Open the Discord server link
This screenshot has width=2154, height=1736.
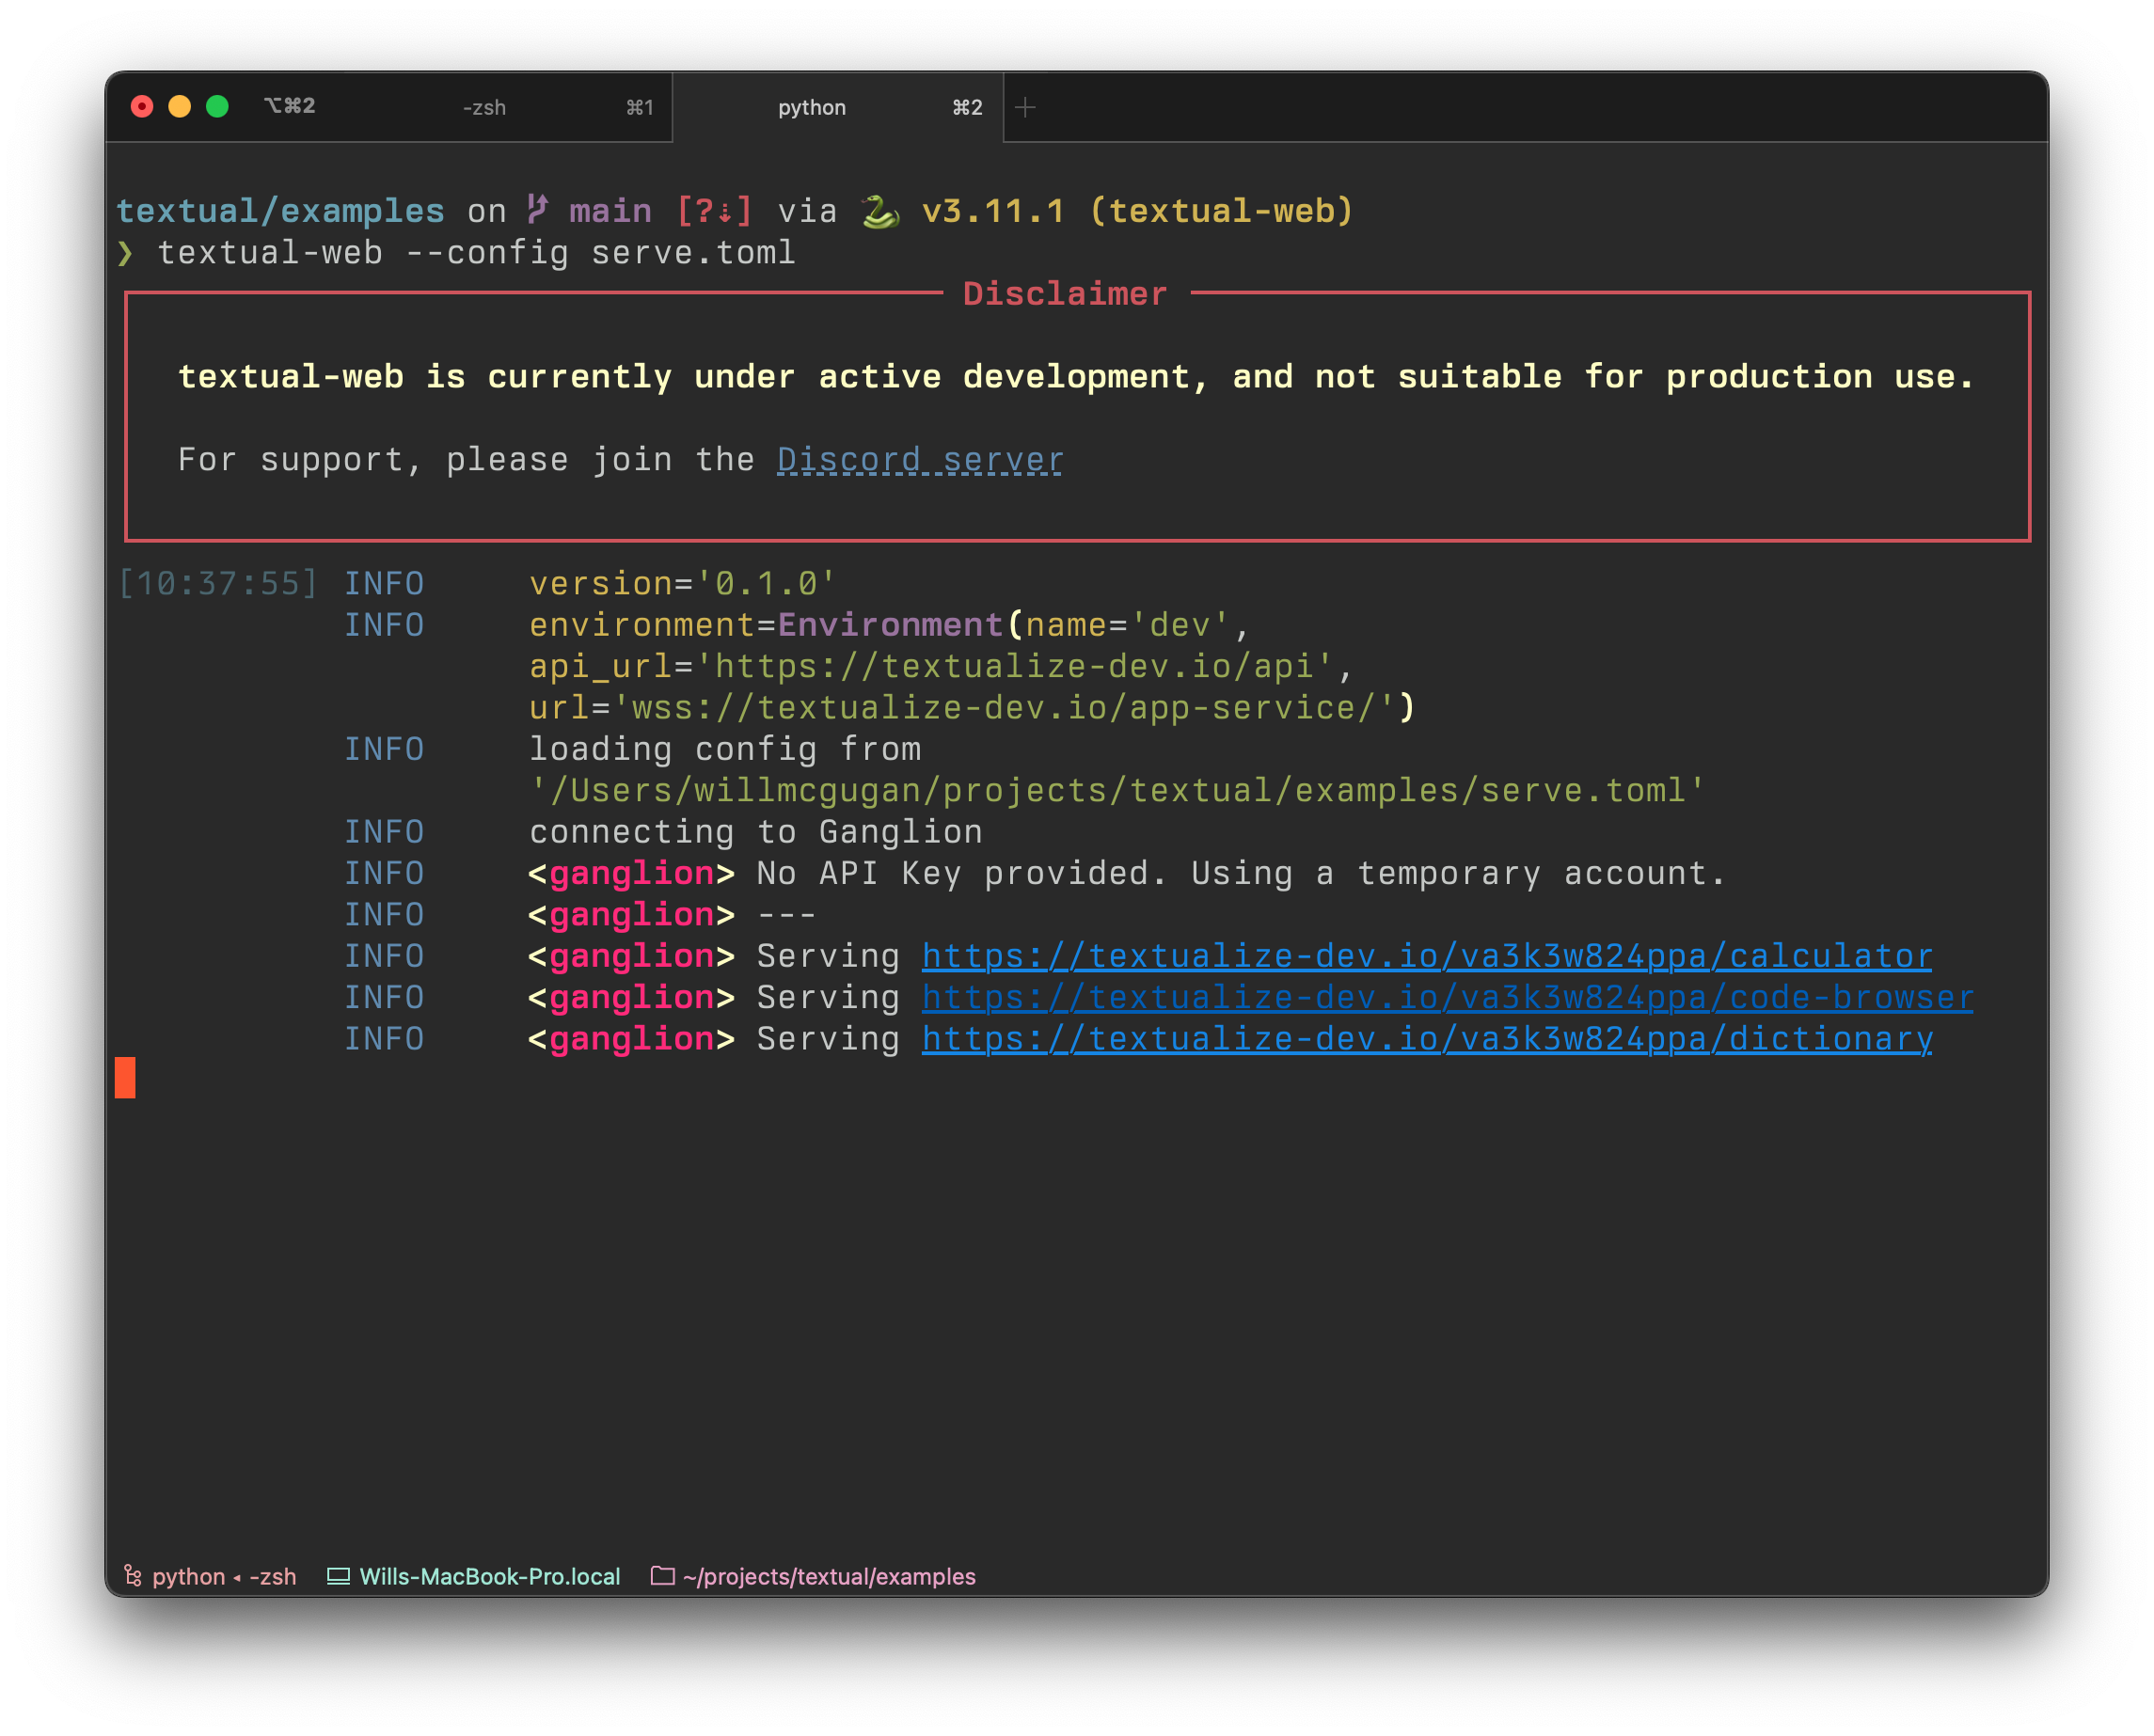point(920,460)
